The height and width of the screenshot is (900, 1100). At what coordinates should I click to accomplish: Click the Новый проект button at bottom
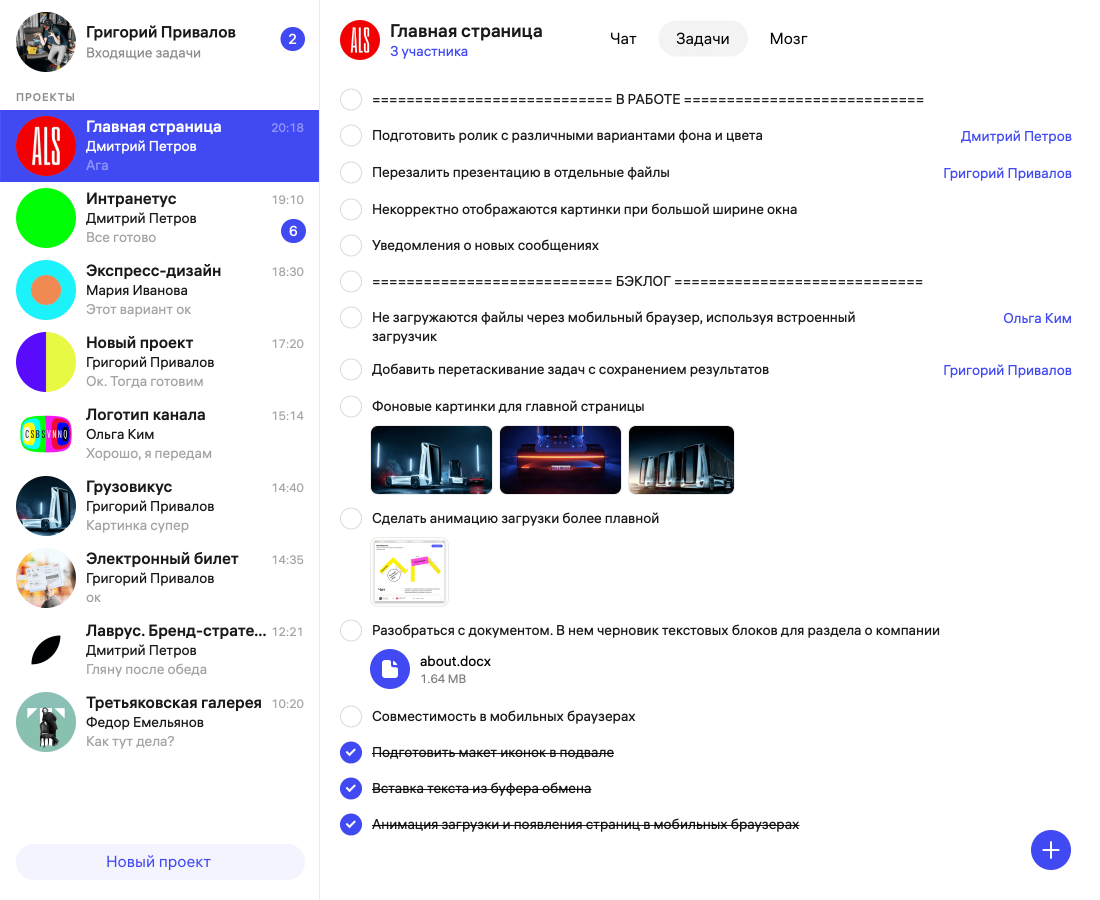(x=160, y=861)
